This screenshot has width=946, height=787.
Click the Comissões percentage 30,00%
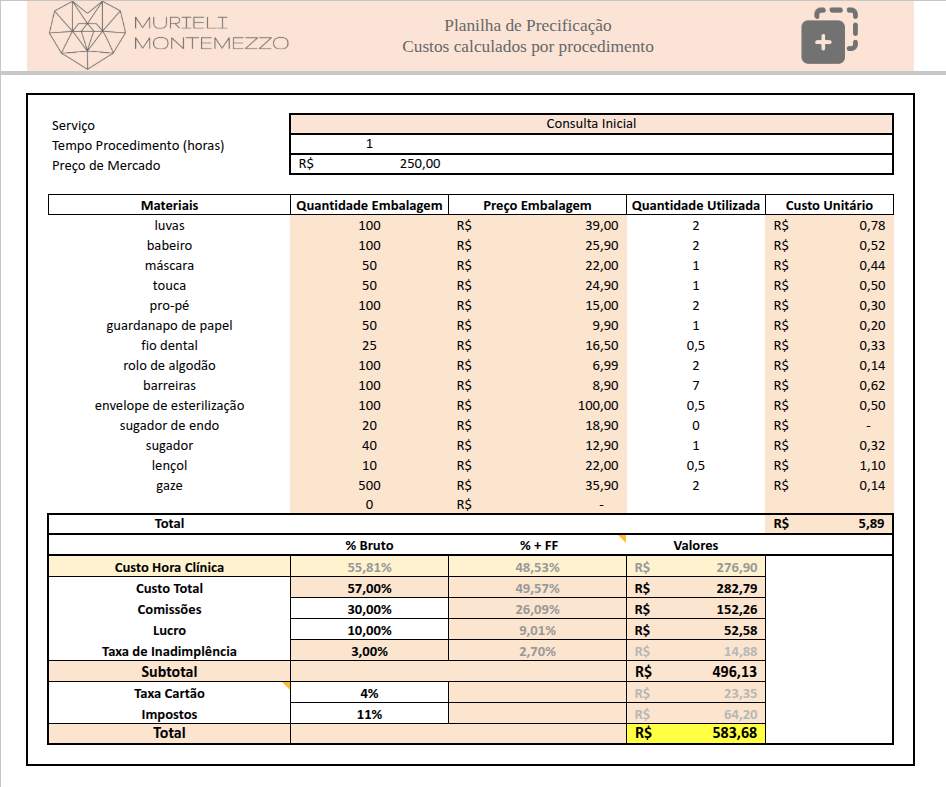click(370, 609)
